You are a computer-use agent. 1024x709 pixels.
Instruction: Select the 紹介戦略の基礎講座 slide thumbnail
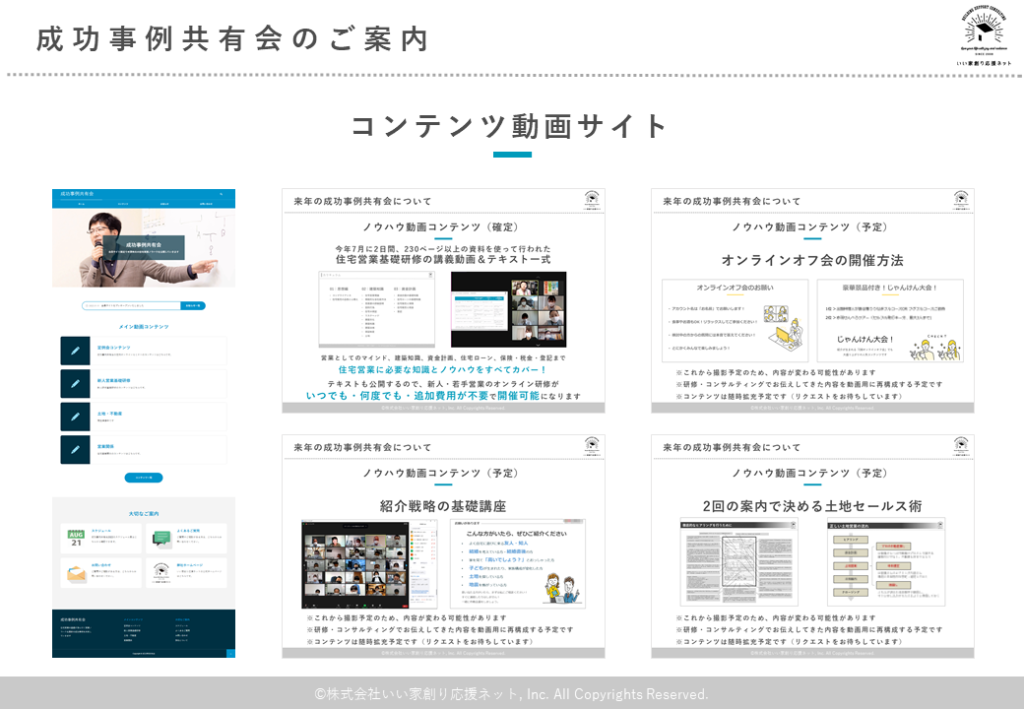coord(443,546)
